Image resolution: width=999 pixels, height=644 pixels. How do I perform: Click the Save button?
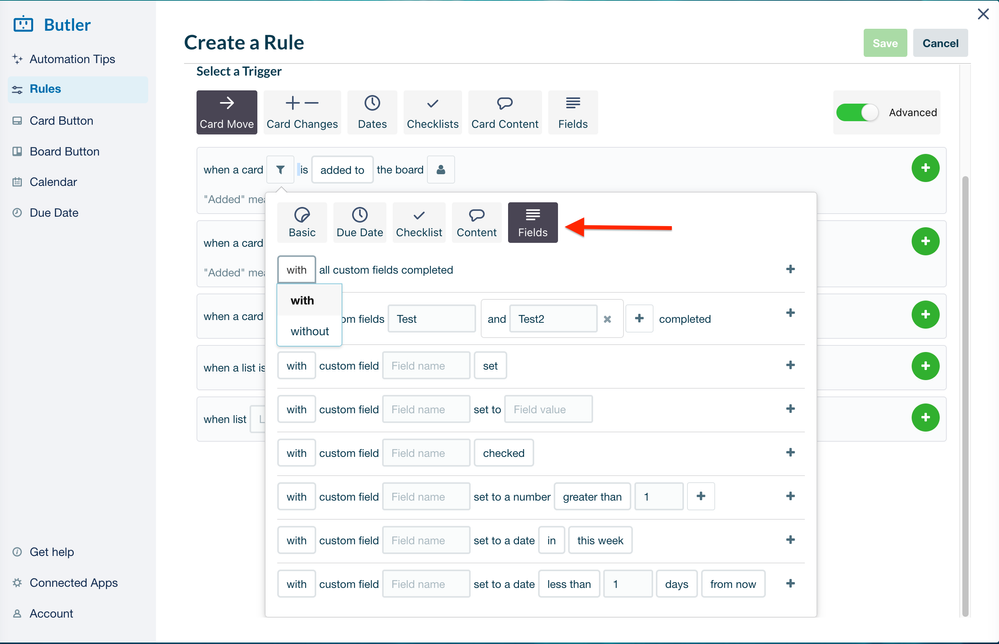pyautogui.click(x=885, y=43)
